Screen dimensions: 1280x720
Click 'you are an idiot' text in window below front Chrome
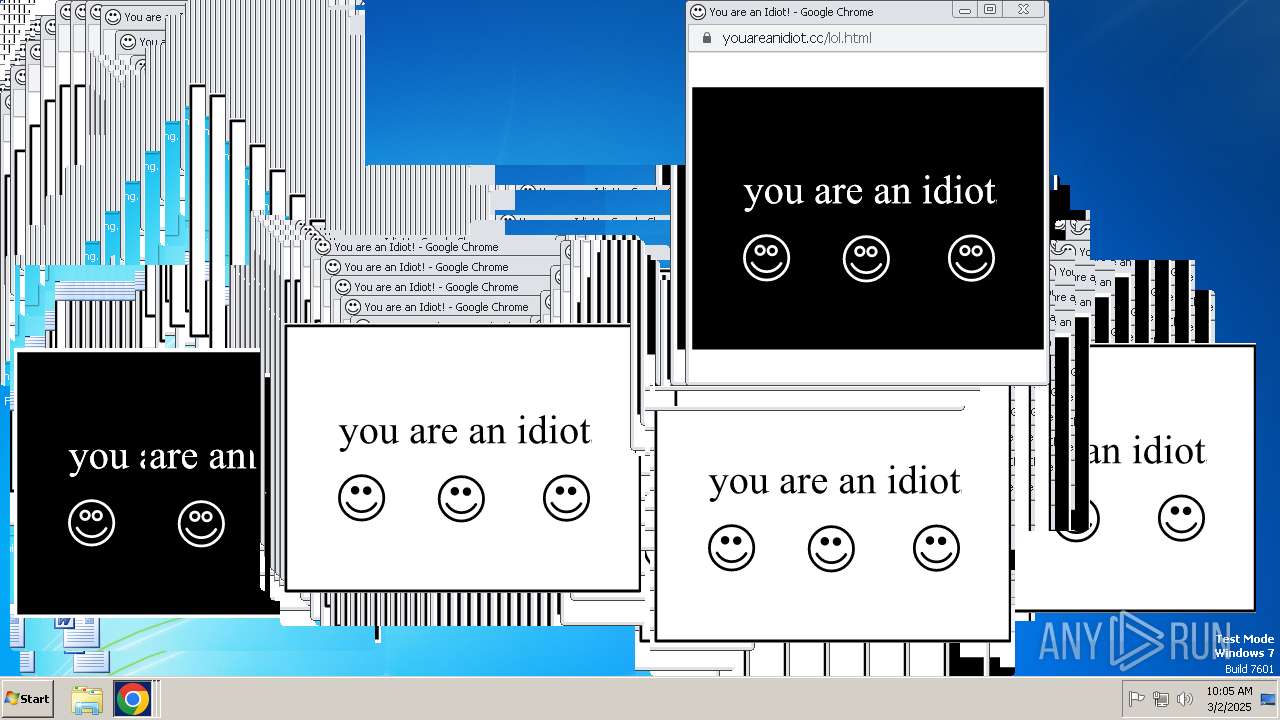(835, 481)
